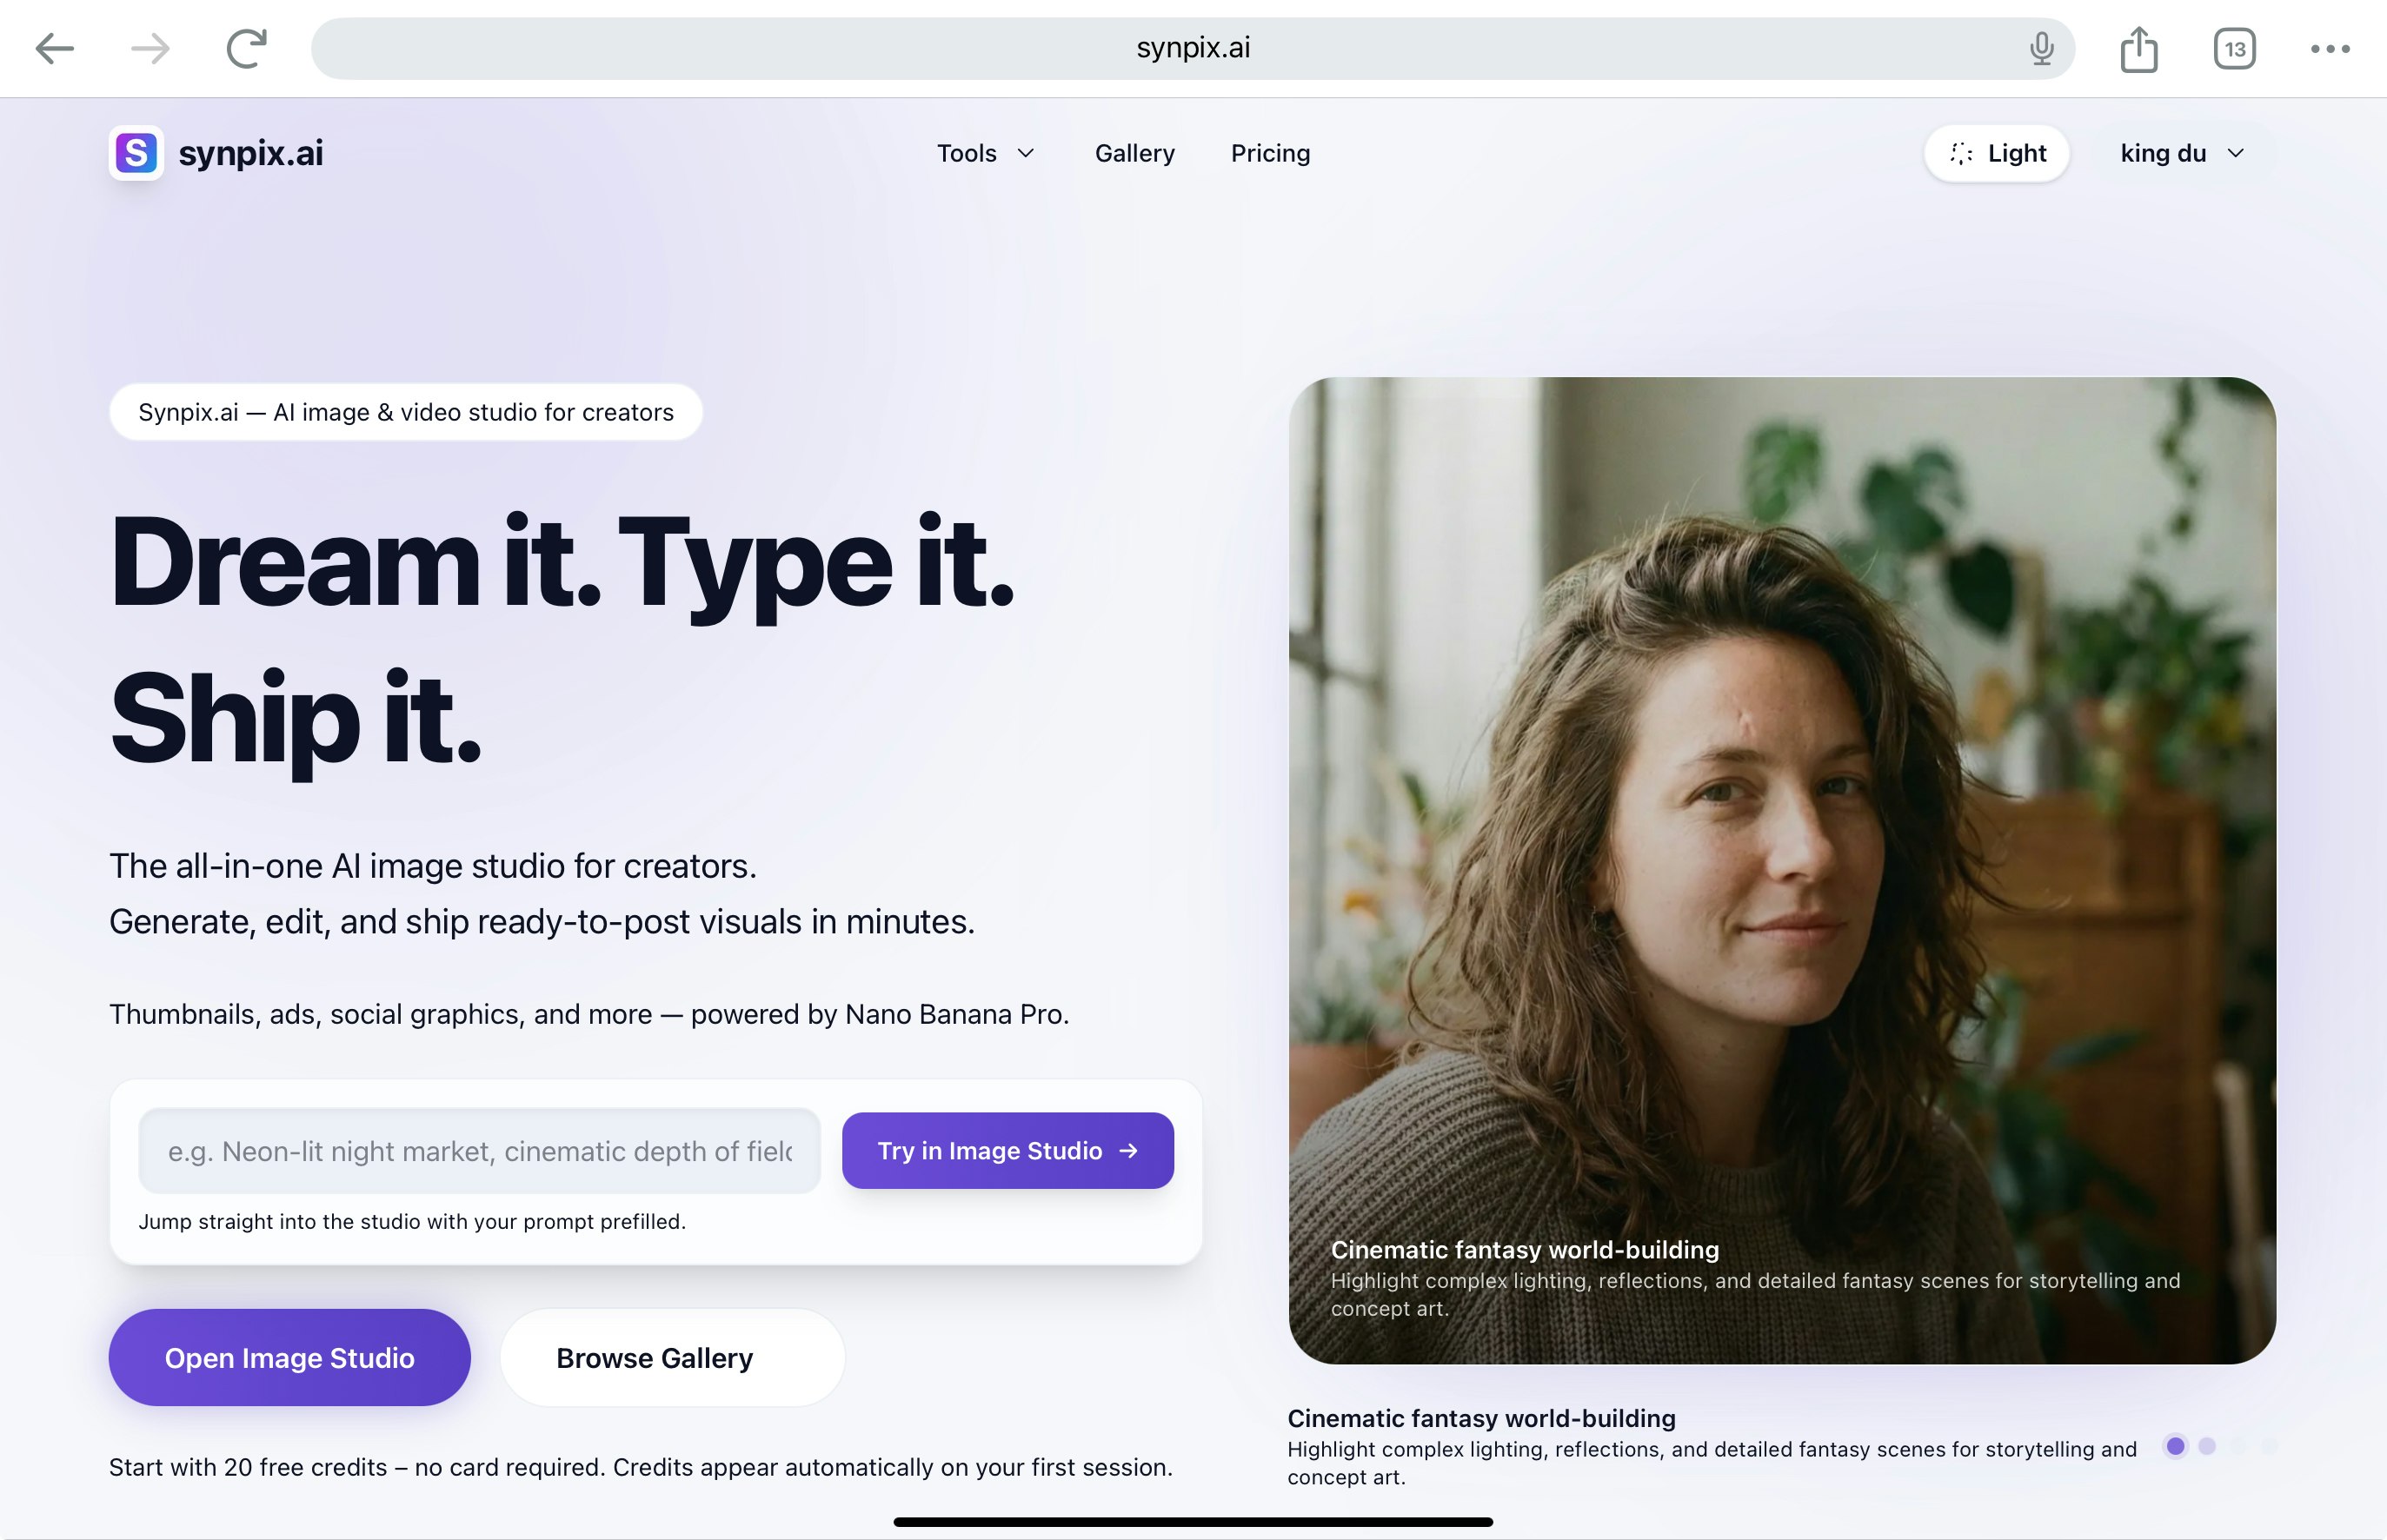Viewport: 2387px width, 1540px height.
Task: Go back with the browser back arrow
Action: point(54,48)
